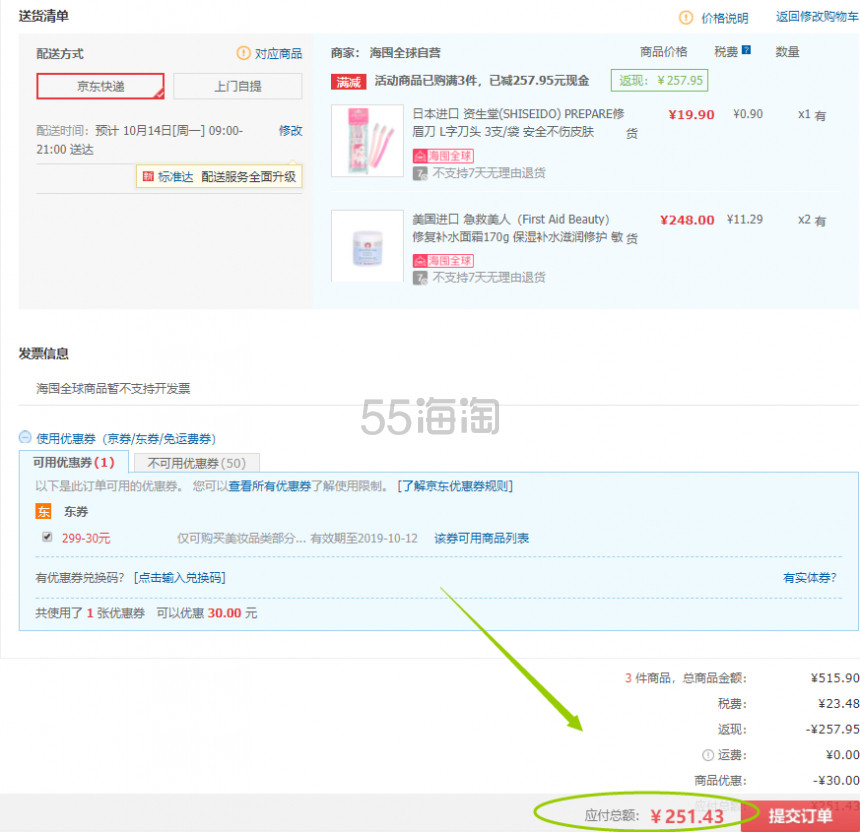The image size is (860, 832).
Task: Click 海囤全球 badge under First Aid Beauty
Action: [443, 261]
